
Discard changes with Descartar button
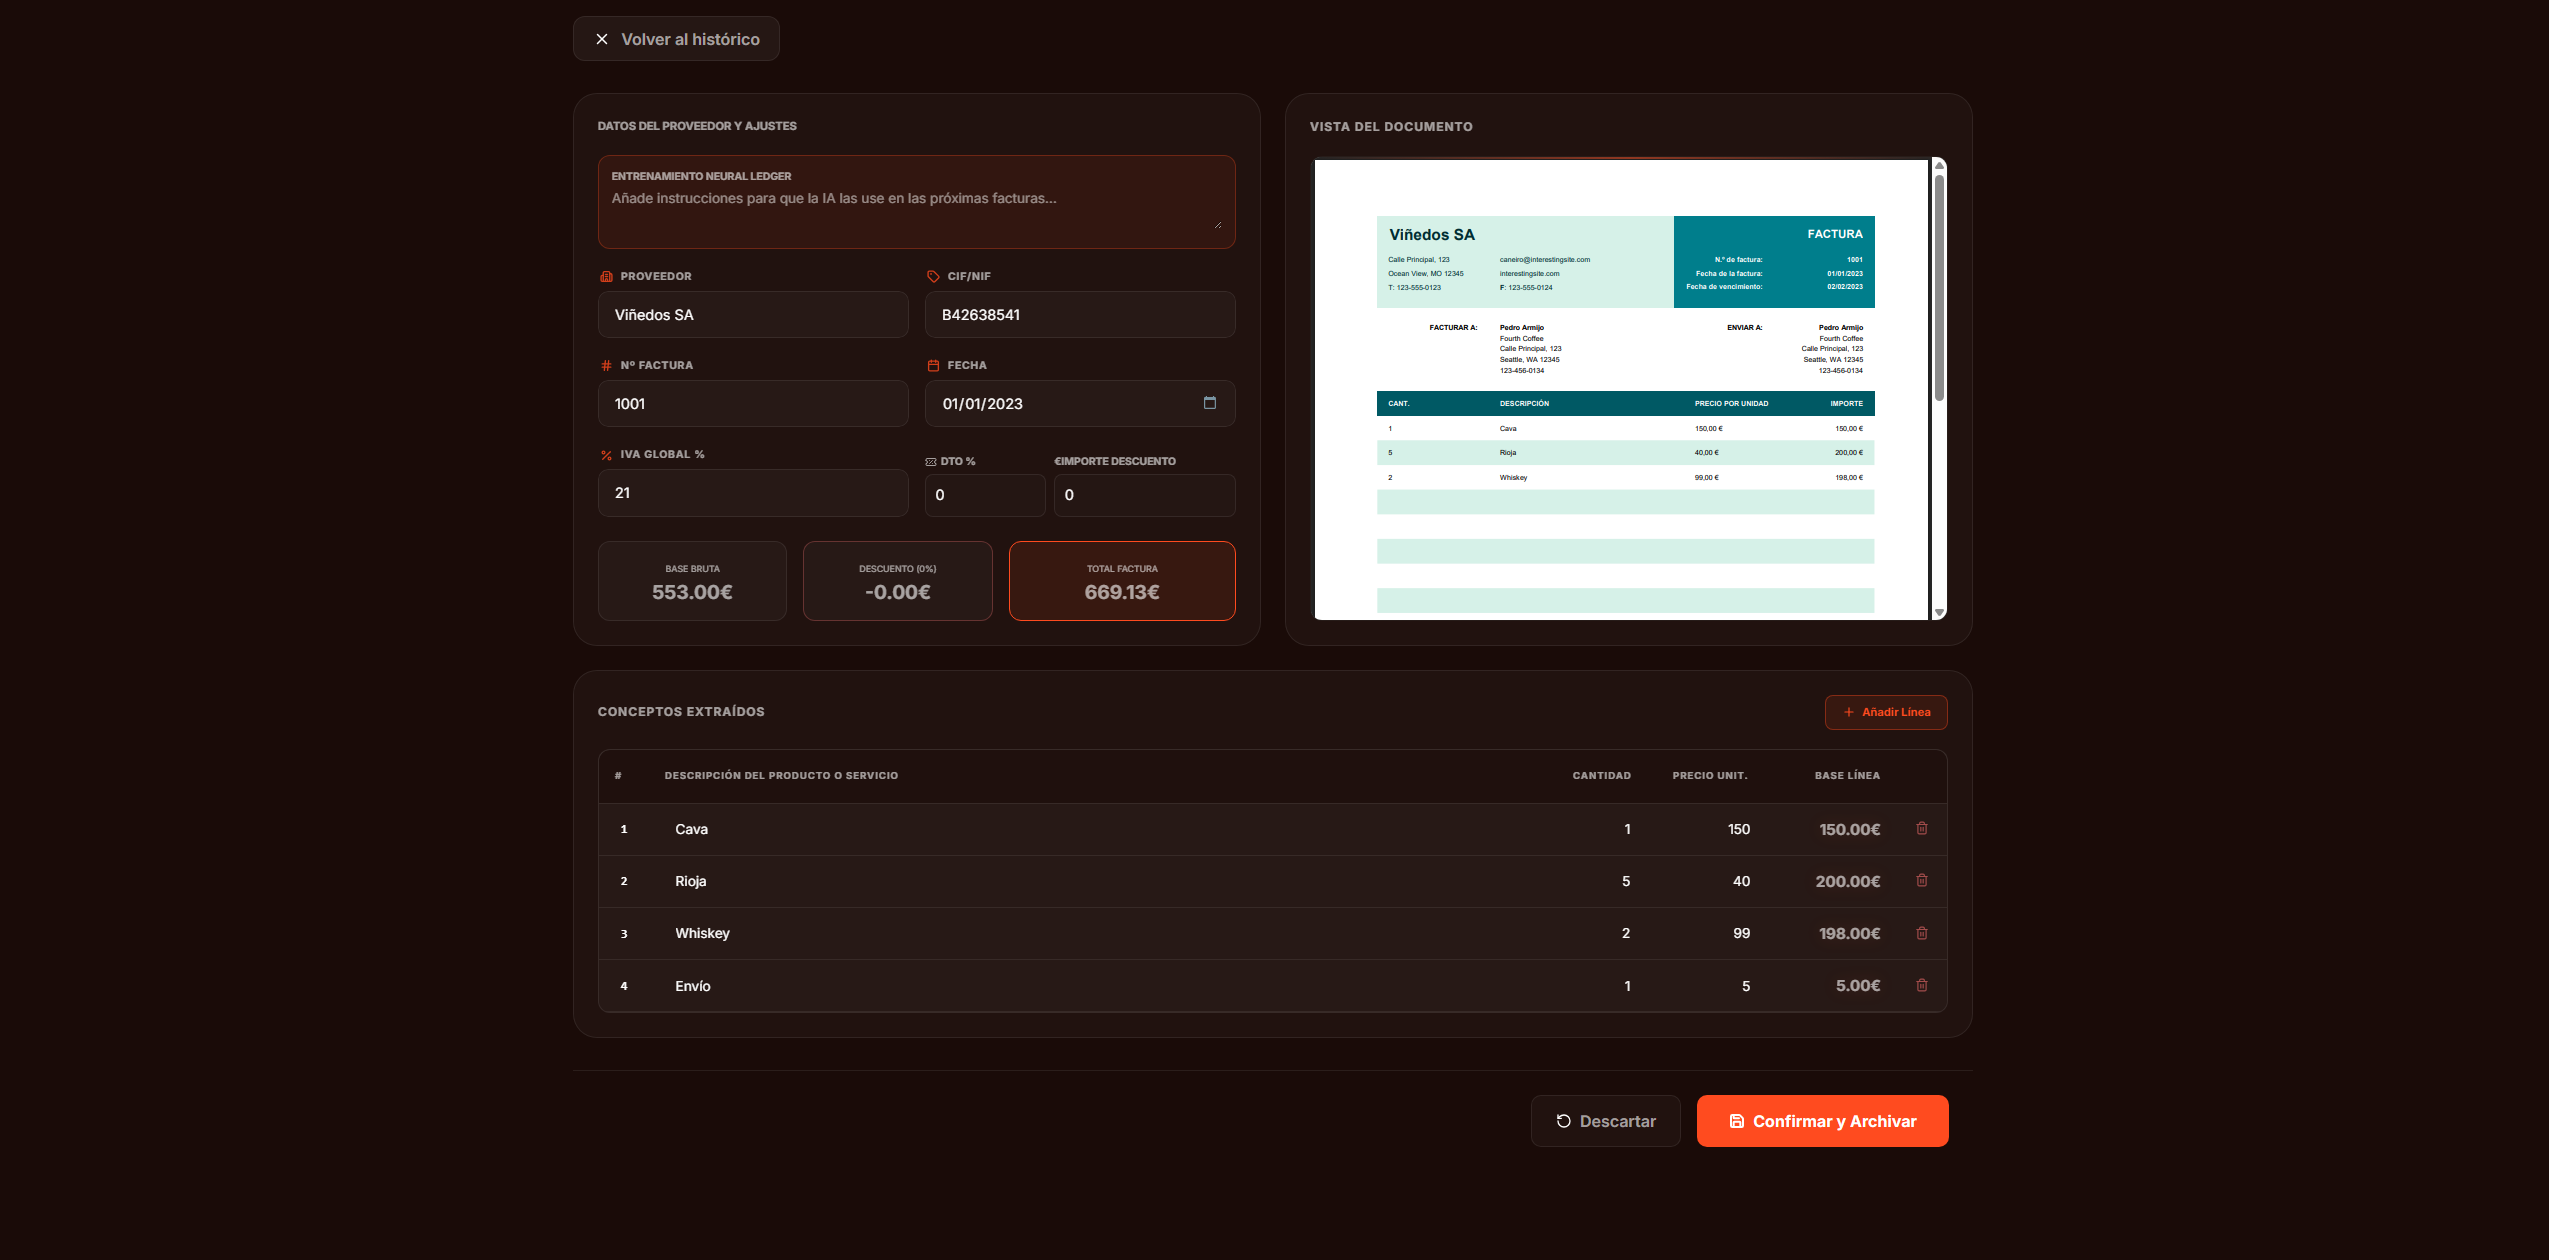point(1605,1121)
